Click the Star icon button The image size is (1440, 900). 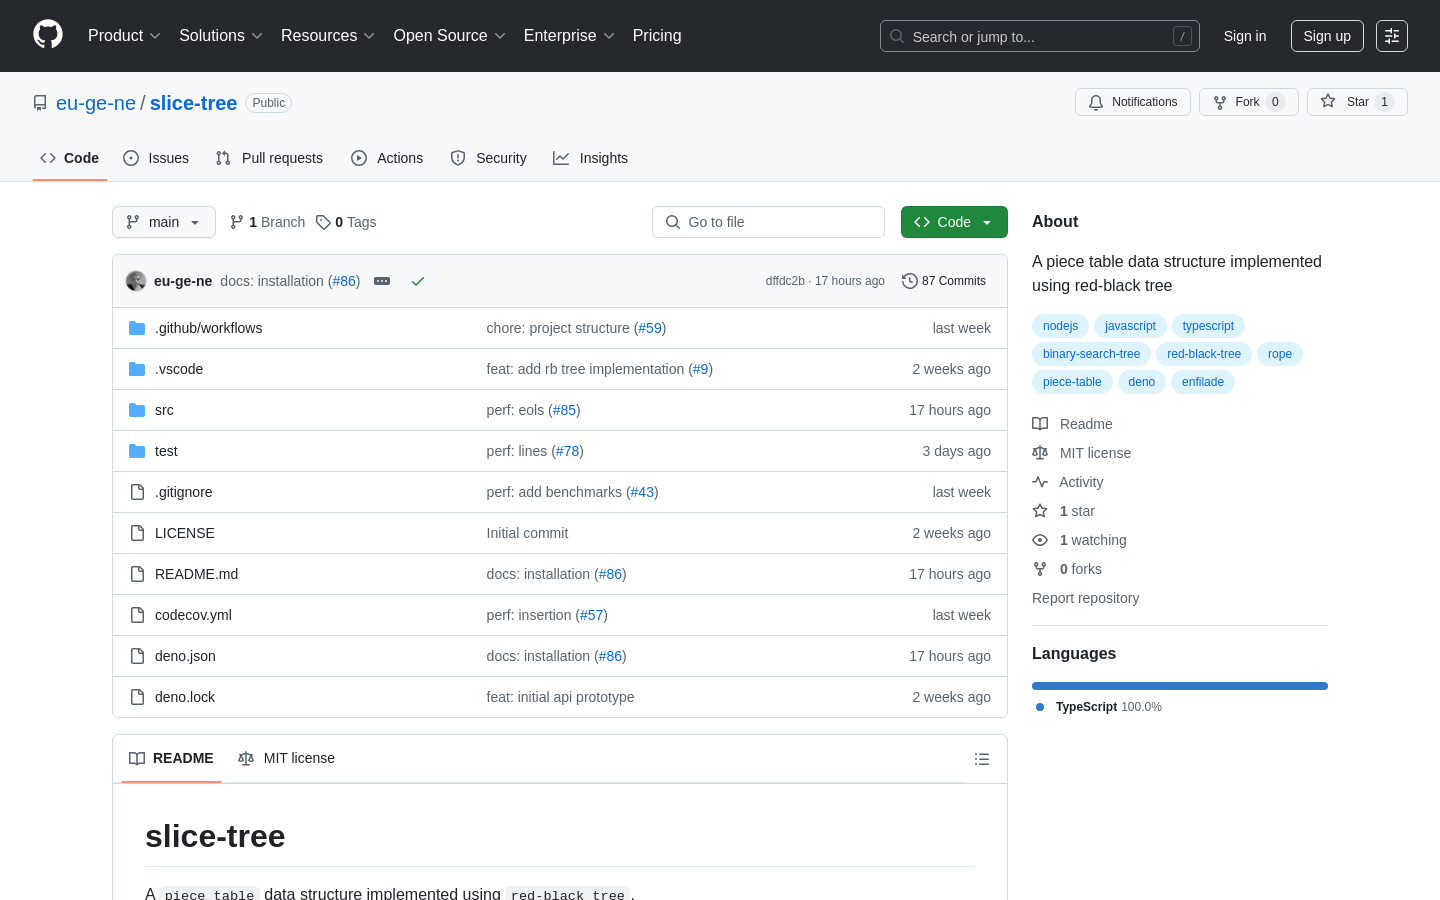(1357, 102)
